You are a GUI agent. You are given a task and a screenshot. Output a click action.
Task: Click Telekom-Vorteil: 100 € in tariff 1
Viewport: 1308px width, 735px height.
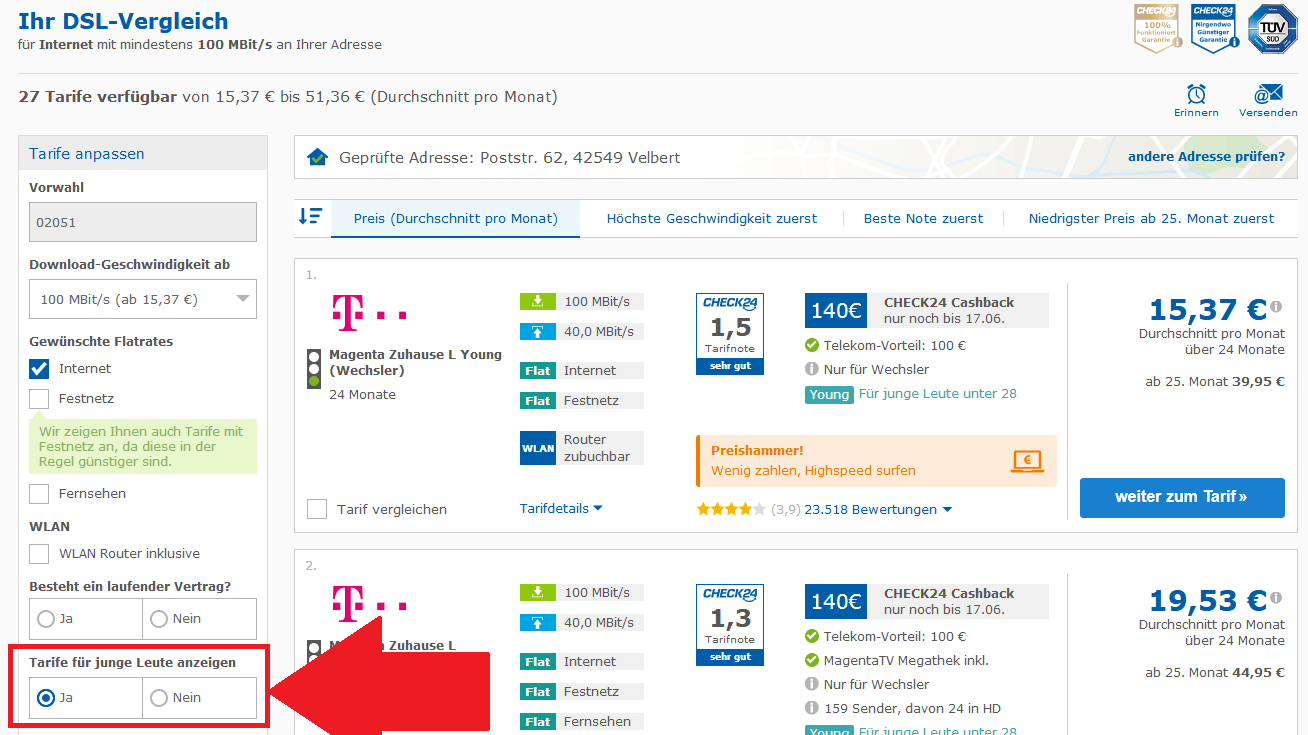click(x=894, y=345)
